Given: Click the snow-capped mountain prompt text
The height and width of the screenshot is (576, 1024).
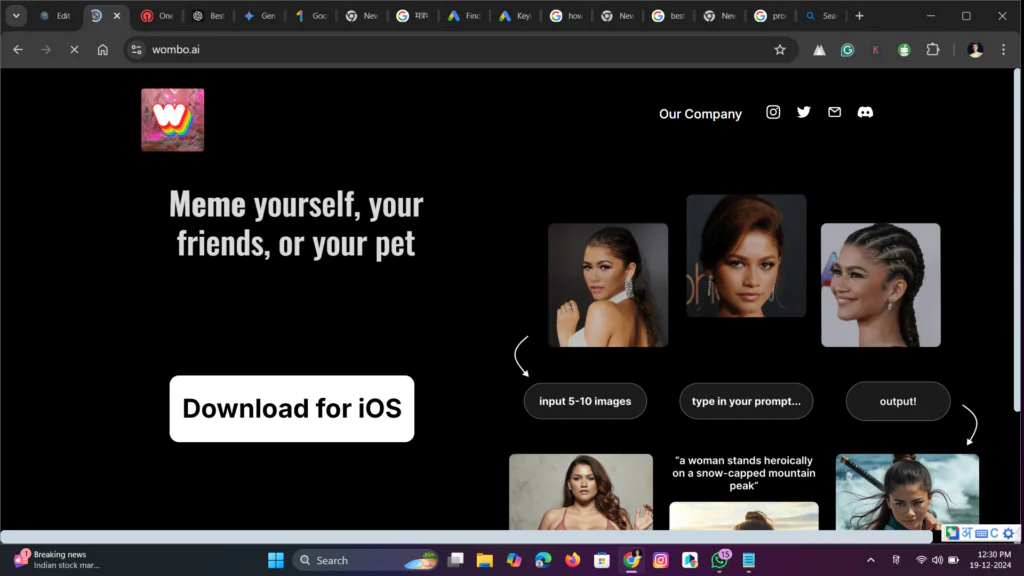Looking at the screenshot, I should [743, 473].
